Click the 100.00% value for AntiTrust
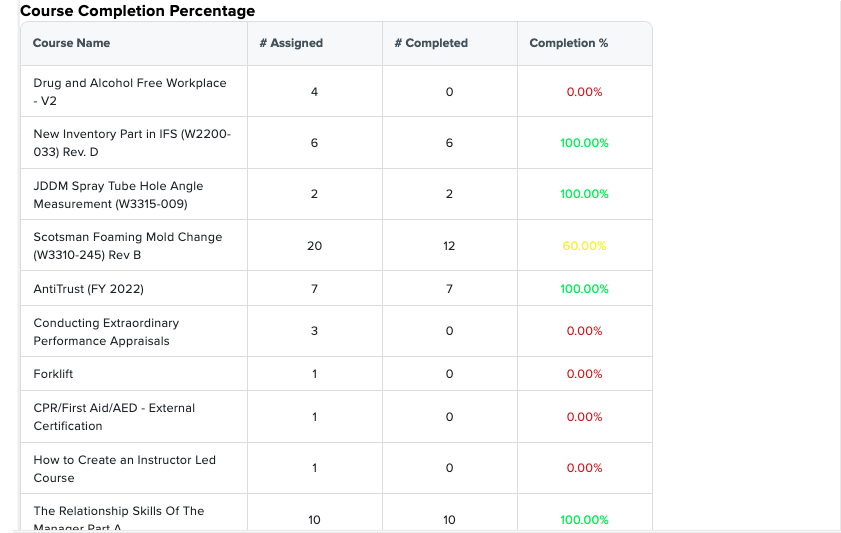The height and width of the screenshot is (533, 841). click(584, 289)
